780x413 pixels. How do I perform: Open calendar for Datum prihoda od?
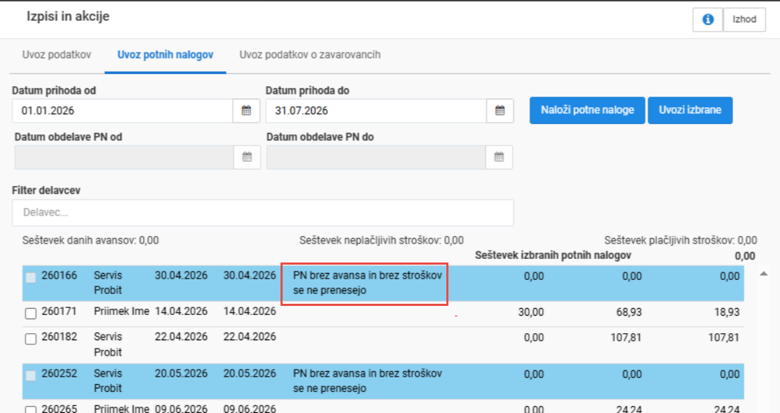pyautogui.click(x=246, y=110)
